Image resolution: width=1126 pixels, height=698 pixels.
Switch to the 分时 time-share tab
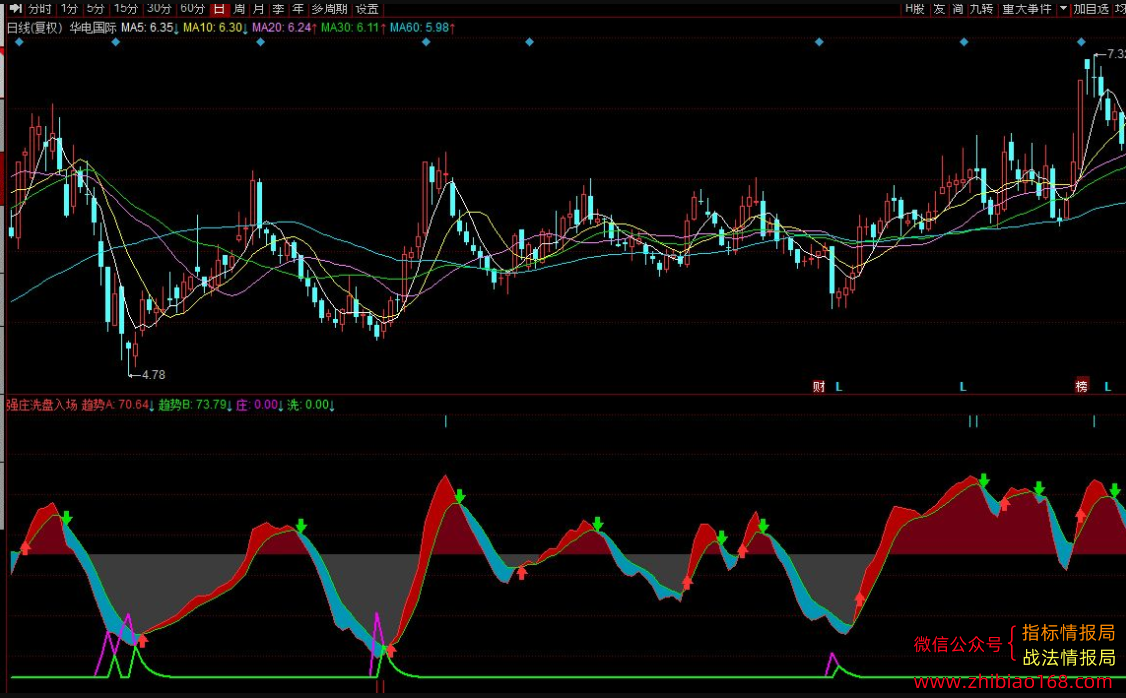[39, 9]
